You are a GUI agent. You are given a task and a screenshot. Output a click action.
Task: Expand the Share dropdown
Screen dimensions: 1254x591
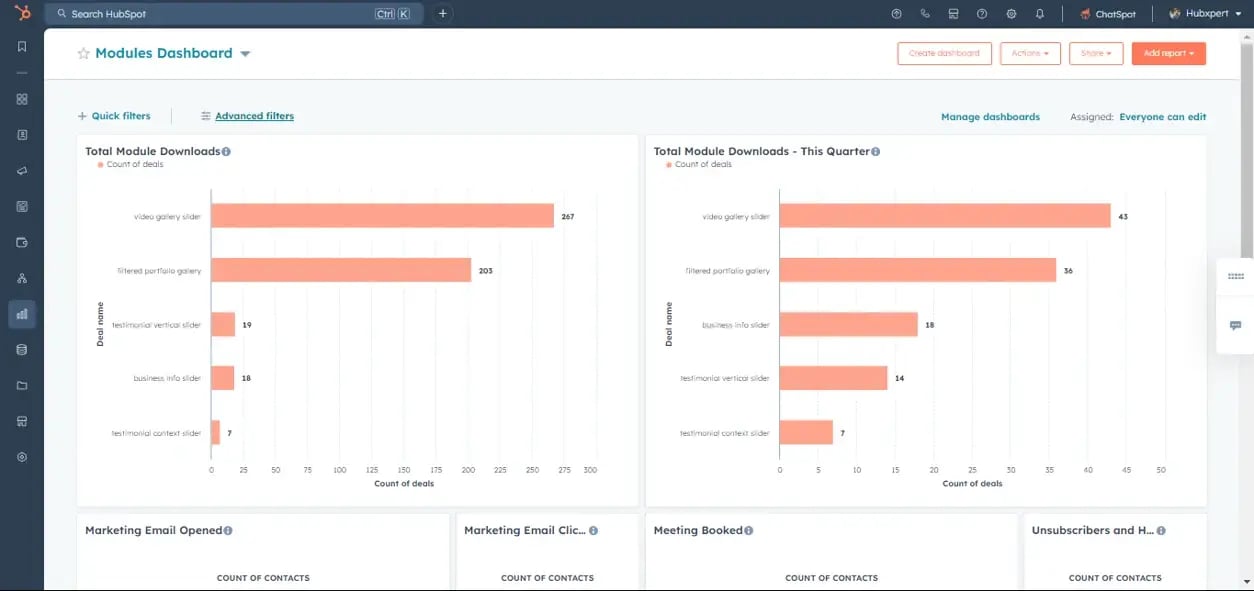click(1096, 53)
